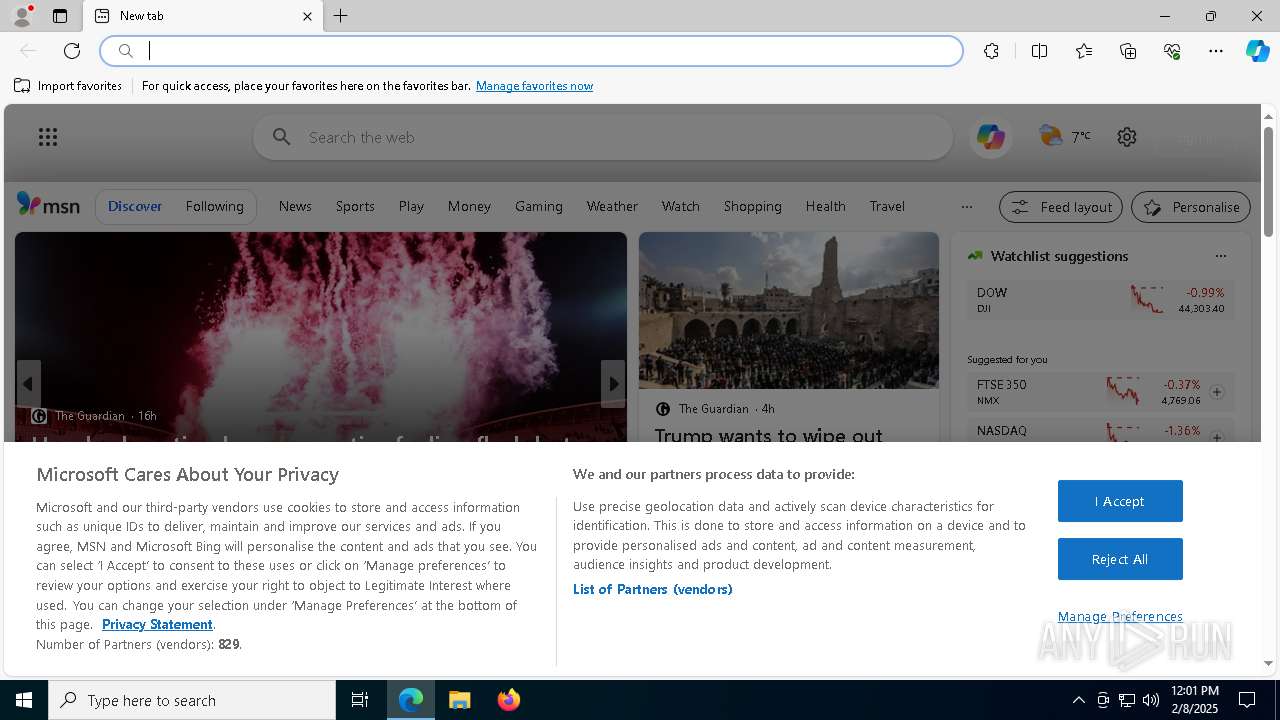The image size is (1280, 720).
Task: Open Copilot icon beside search box
Action: [991, 137]
